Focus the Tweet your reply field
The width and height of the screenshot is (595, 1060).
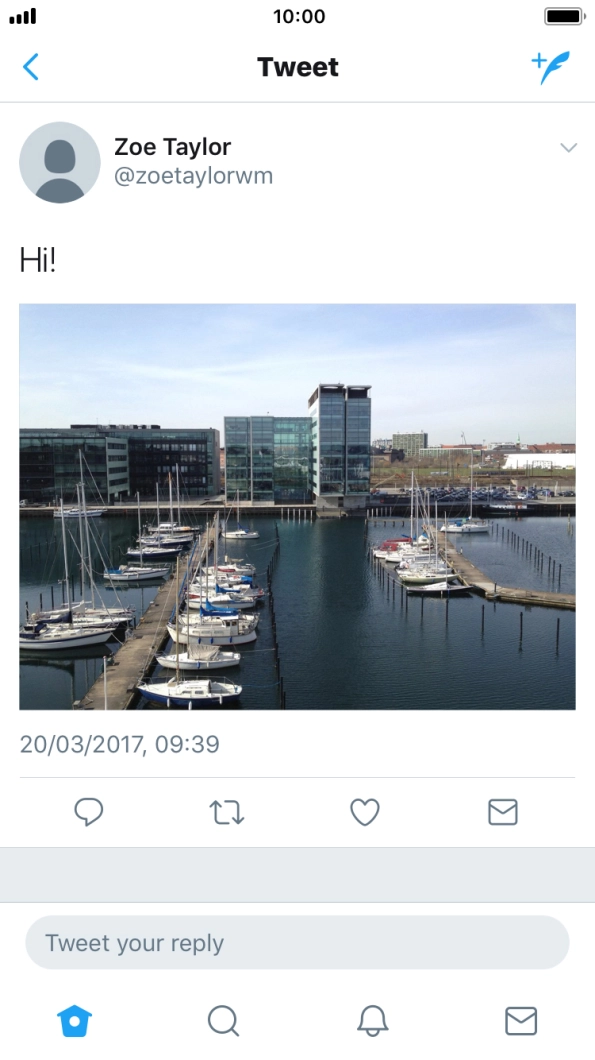coord(298,942)
